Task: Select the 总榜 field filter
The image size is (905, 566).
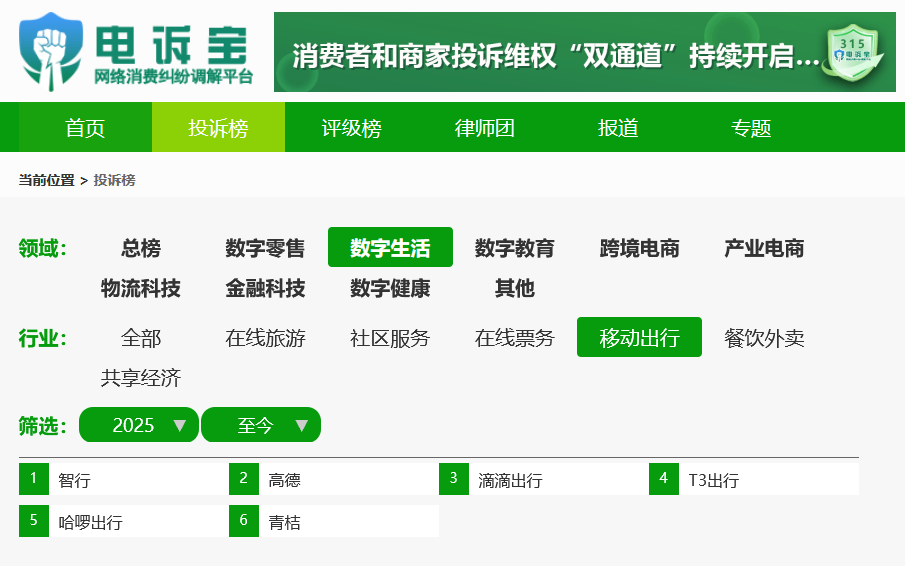Action: click(x=141, y=248)
